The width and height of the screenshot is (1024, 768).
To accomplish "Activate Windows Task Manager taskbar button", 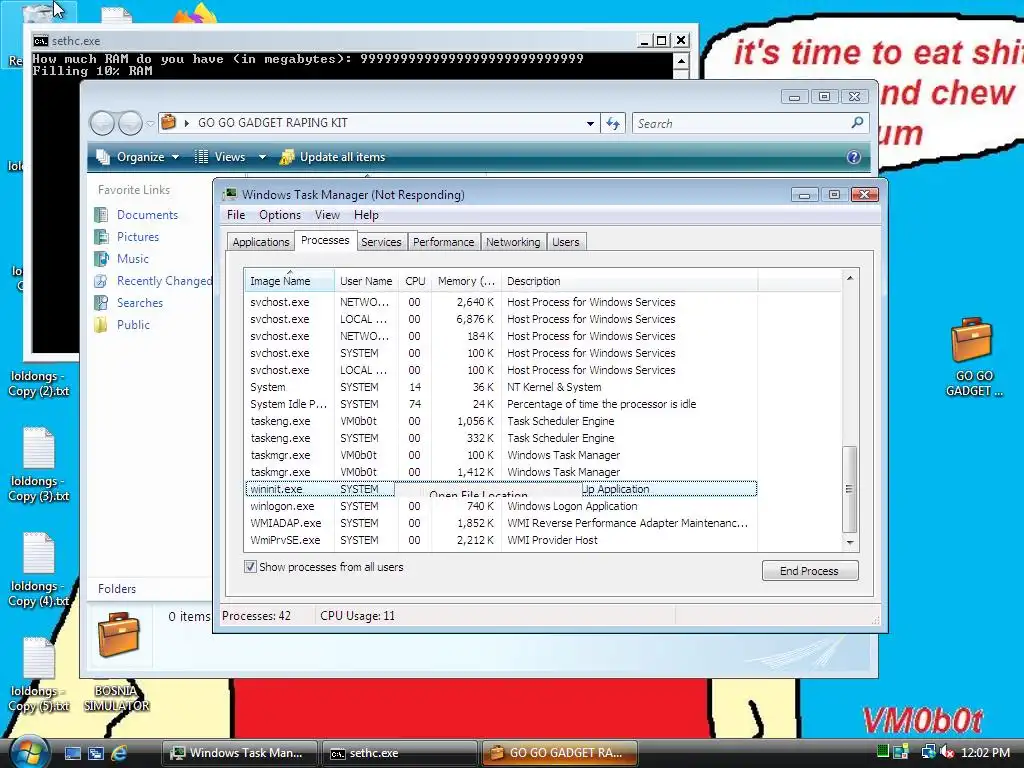I will [x=240, y=753].
